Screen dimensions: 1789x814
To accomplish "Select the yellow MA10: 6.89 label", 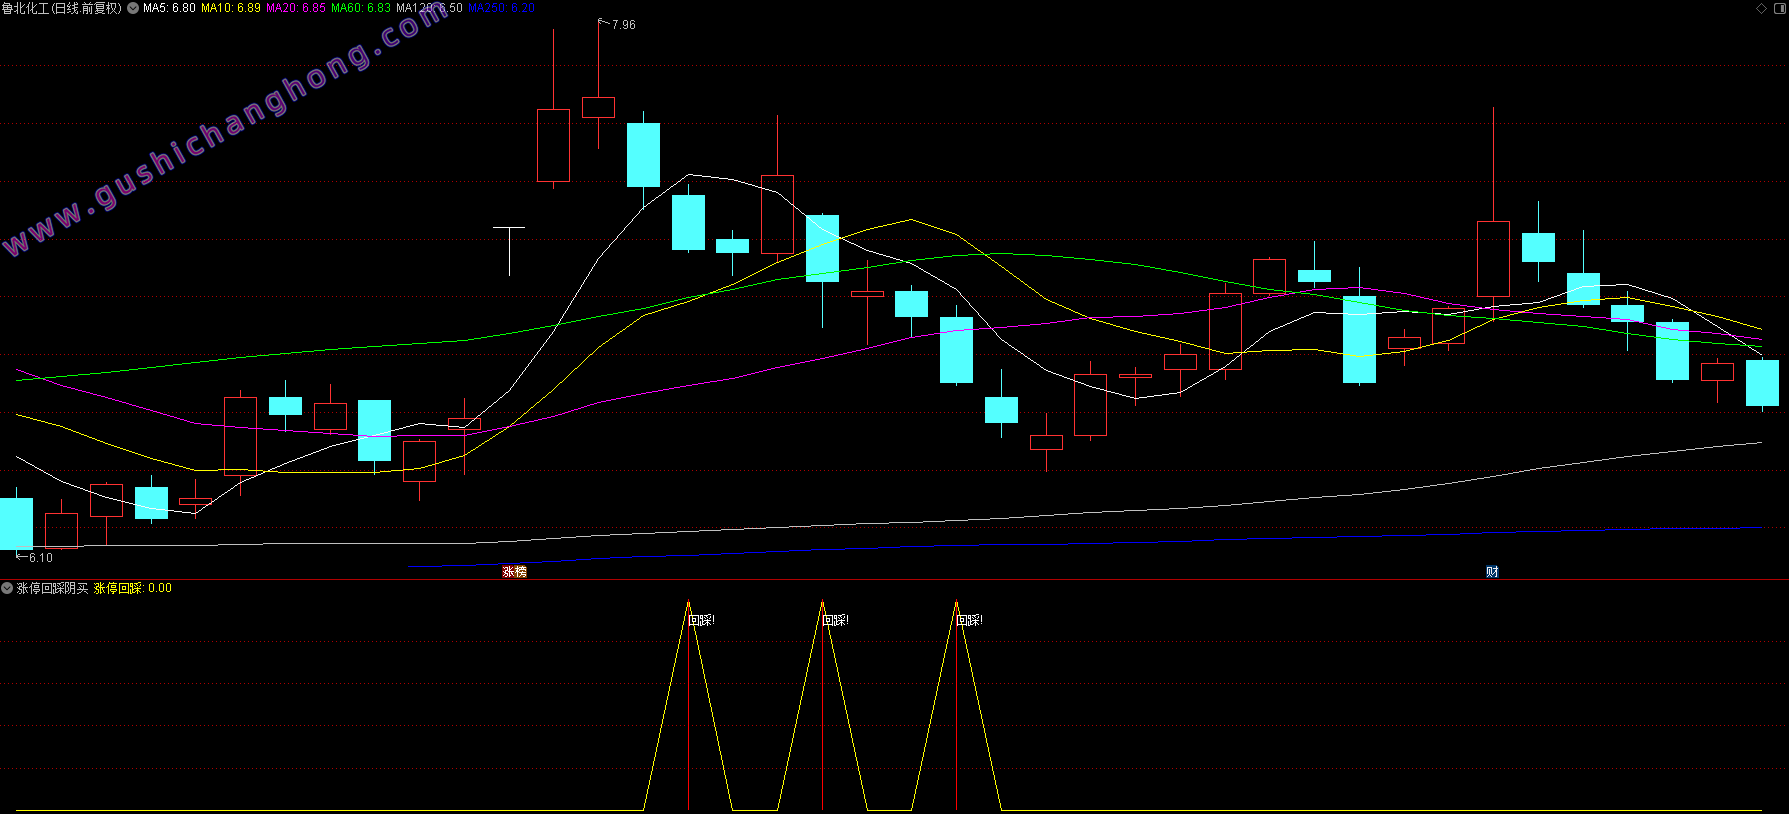I will point(231,8).
